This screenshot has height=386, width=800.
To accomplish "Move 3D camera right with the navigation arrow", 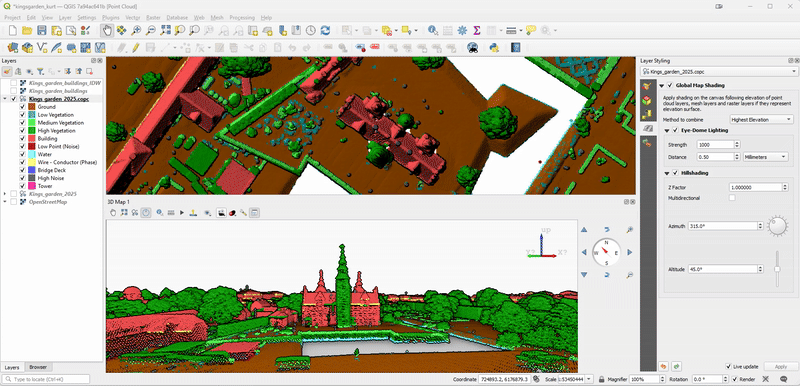I will [x=630, y=252].
